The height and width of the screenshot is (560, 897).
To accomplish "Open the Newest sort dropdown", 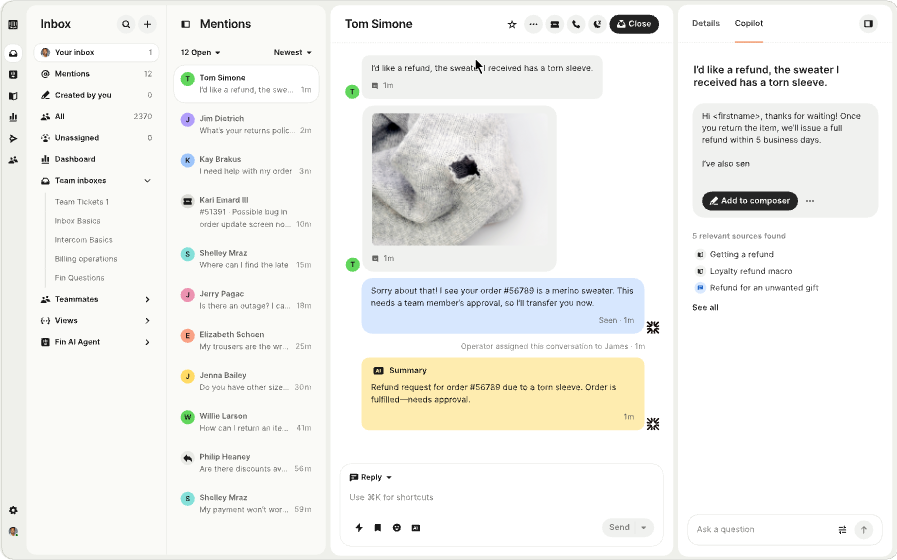I will point(293,52).
